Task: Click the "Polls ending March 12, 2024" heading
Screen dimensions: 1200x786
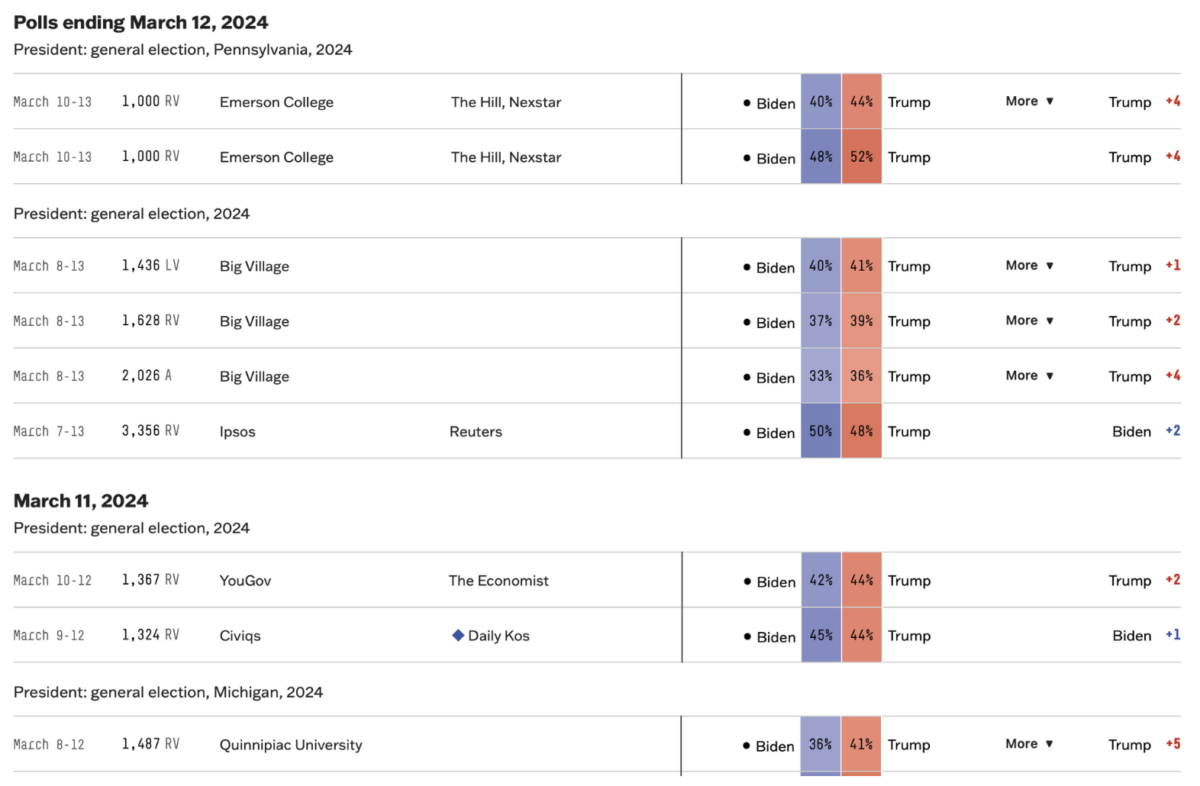Action: click(x=141, y=22)
